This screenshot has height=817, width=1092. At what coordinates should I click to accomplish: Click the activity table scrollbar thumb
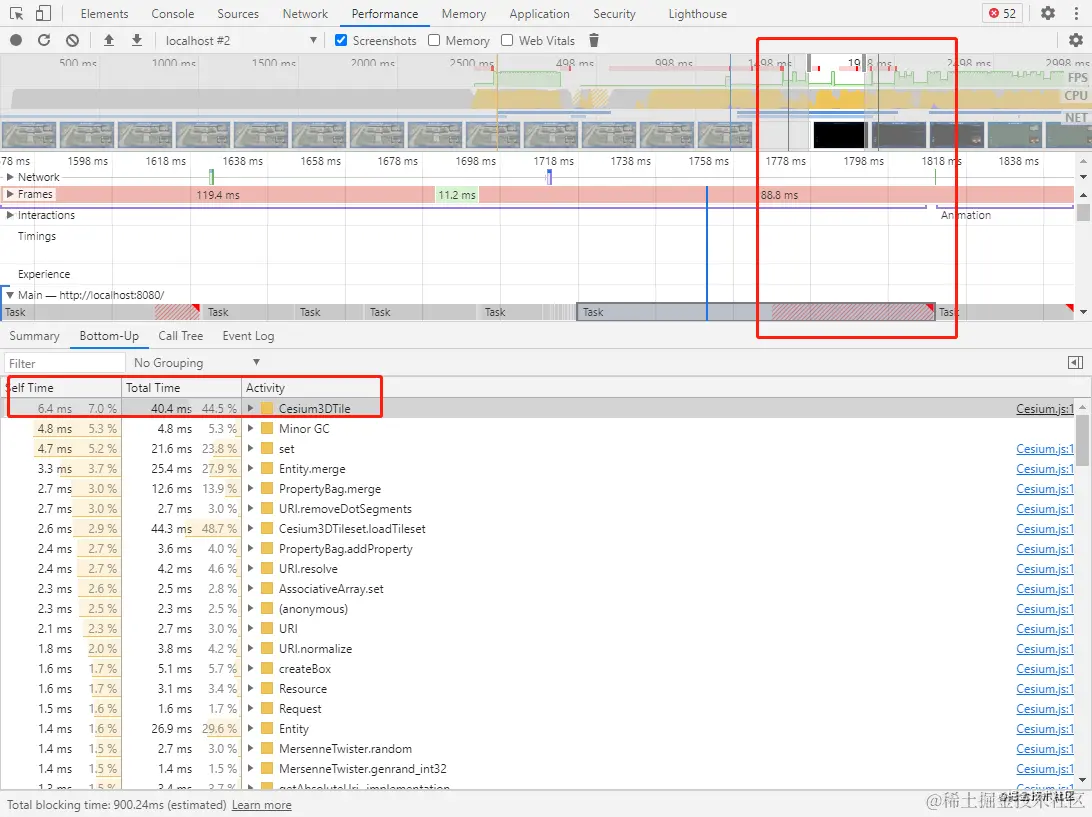pyautogui.click(x=1082, y=440)
